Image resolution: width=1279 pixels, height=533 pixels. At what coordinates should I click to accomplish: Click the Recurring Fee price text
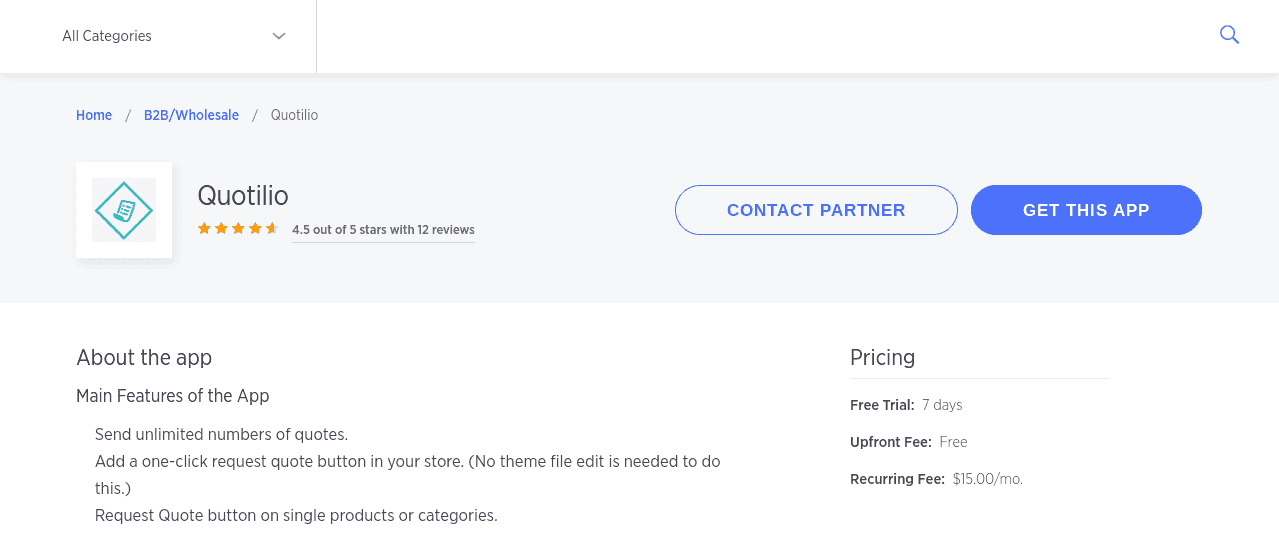pyautogui.click(x=988, y=479)
